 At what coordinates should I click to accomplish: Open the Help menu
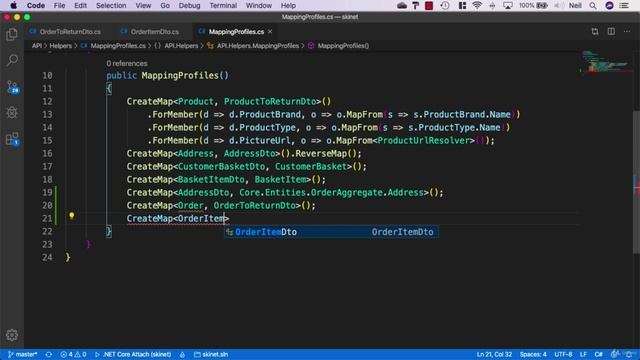pyautogui.click(x=288, y=5)
